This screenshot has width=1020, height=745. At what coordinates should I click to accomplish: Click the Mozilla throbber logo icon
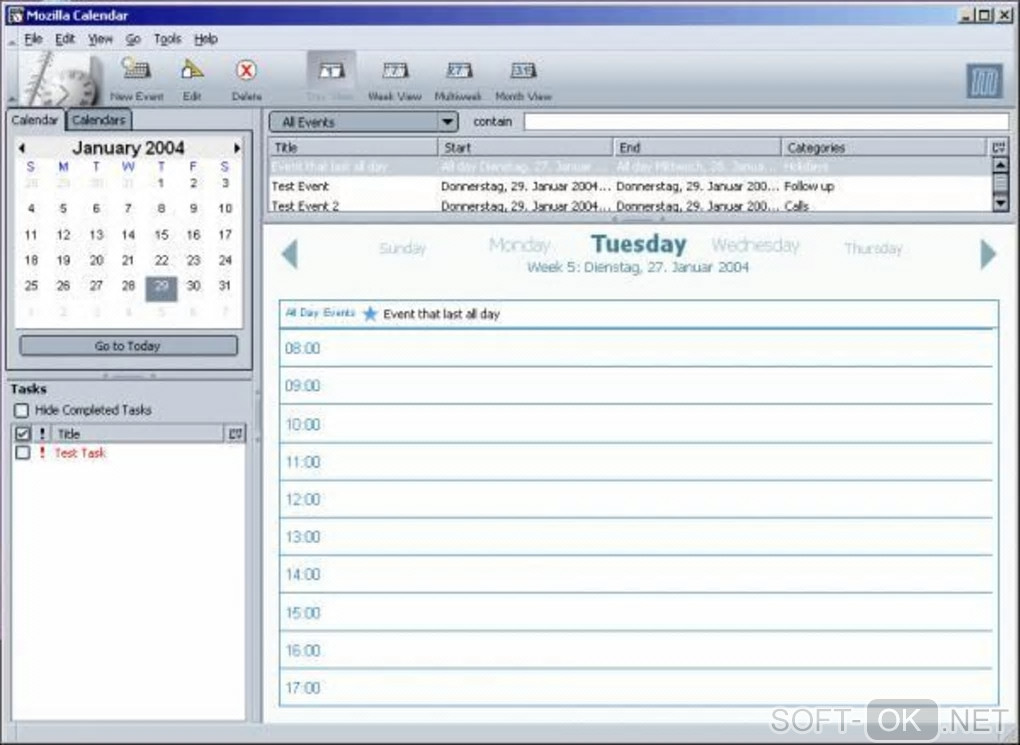(x=984, y=81)
